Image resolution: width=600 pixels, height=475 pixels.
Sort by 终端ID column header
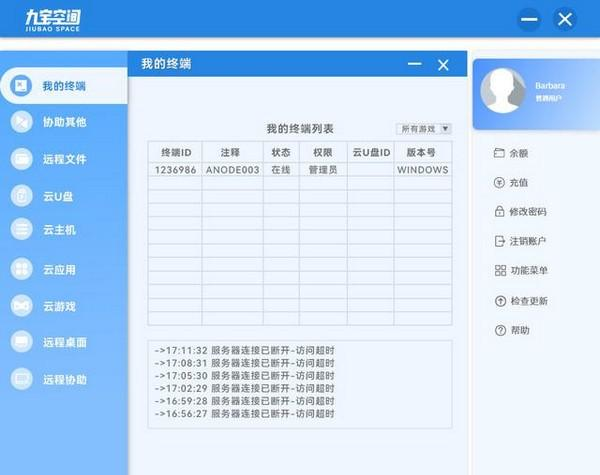[x=175, y=152]
